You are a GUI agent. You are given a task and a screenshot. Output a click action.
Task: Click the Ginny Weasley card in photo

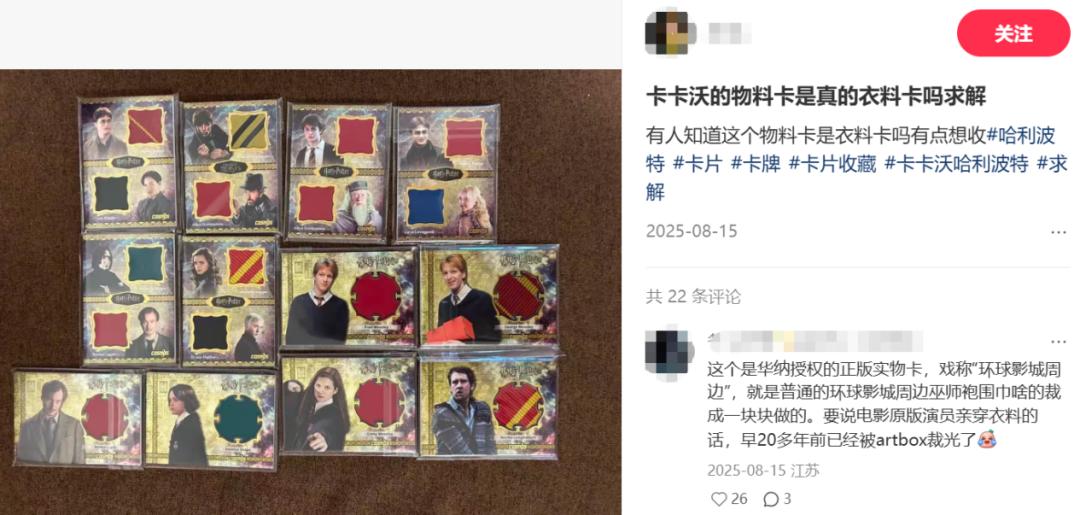point(349,405)
